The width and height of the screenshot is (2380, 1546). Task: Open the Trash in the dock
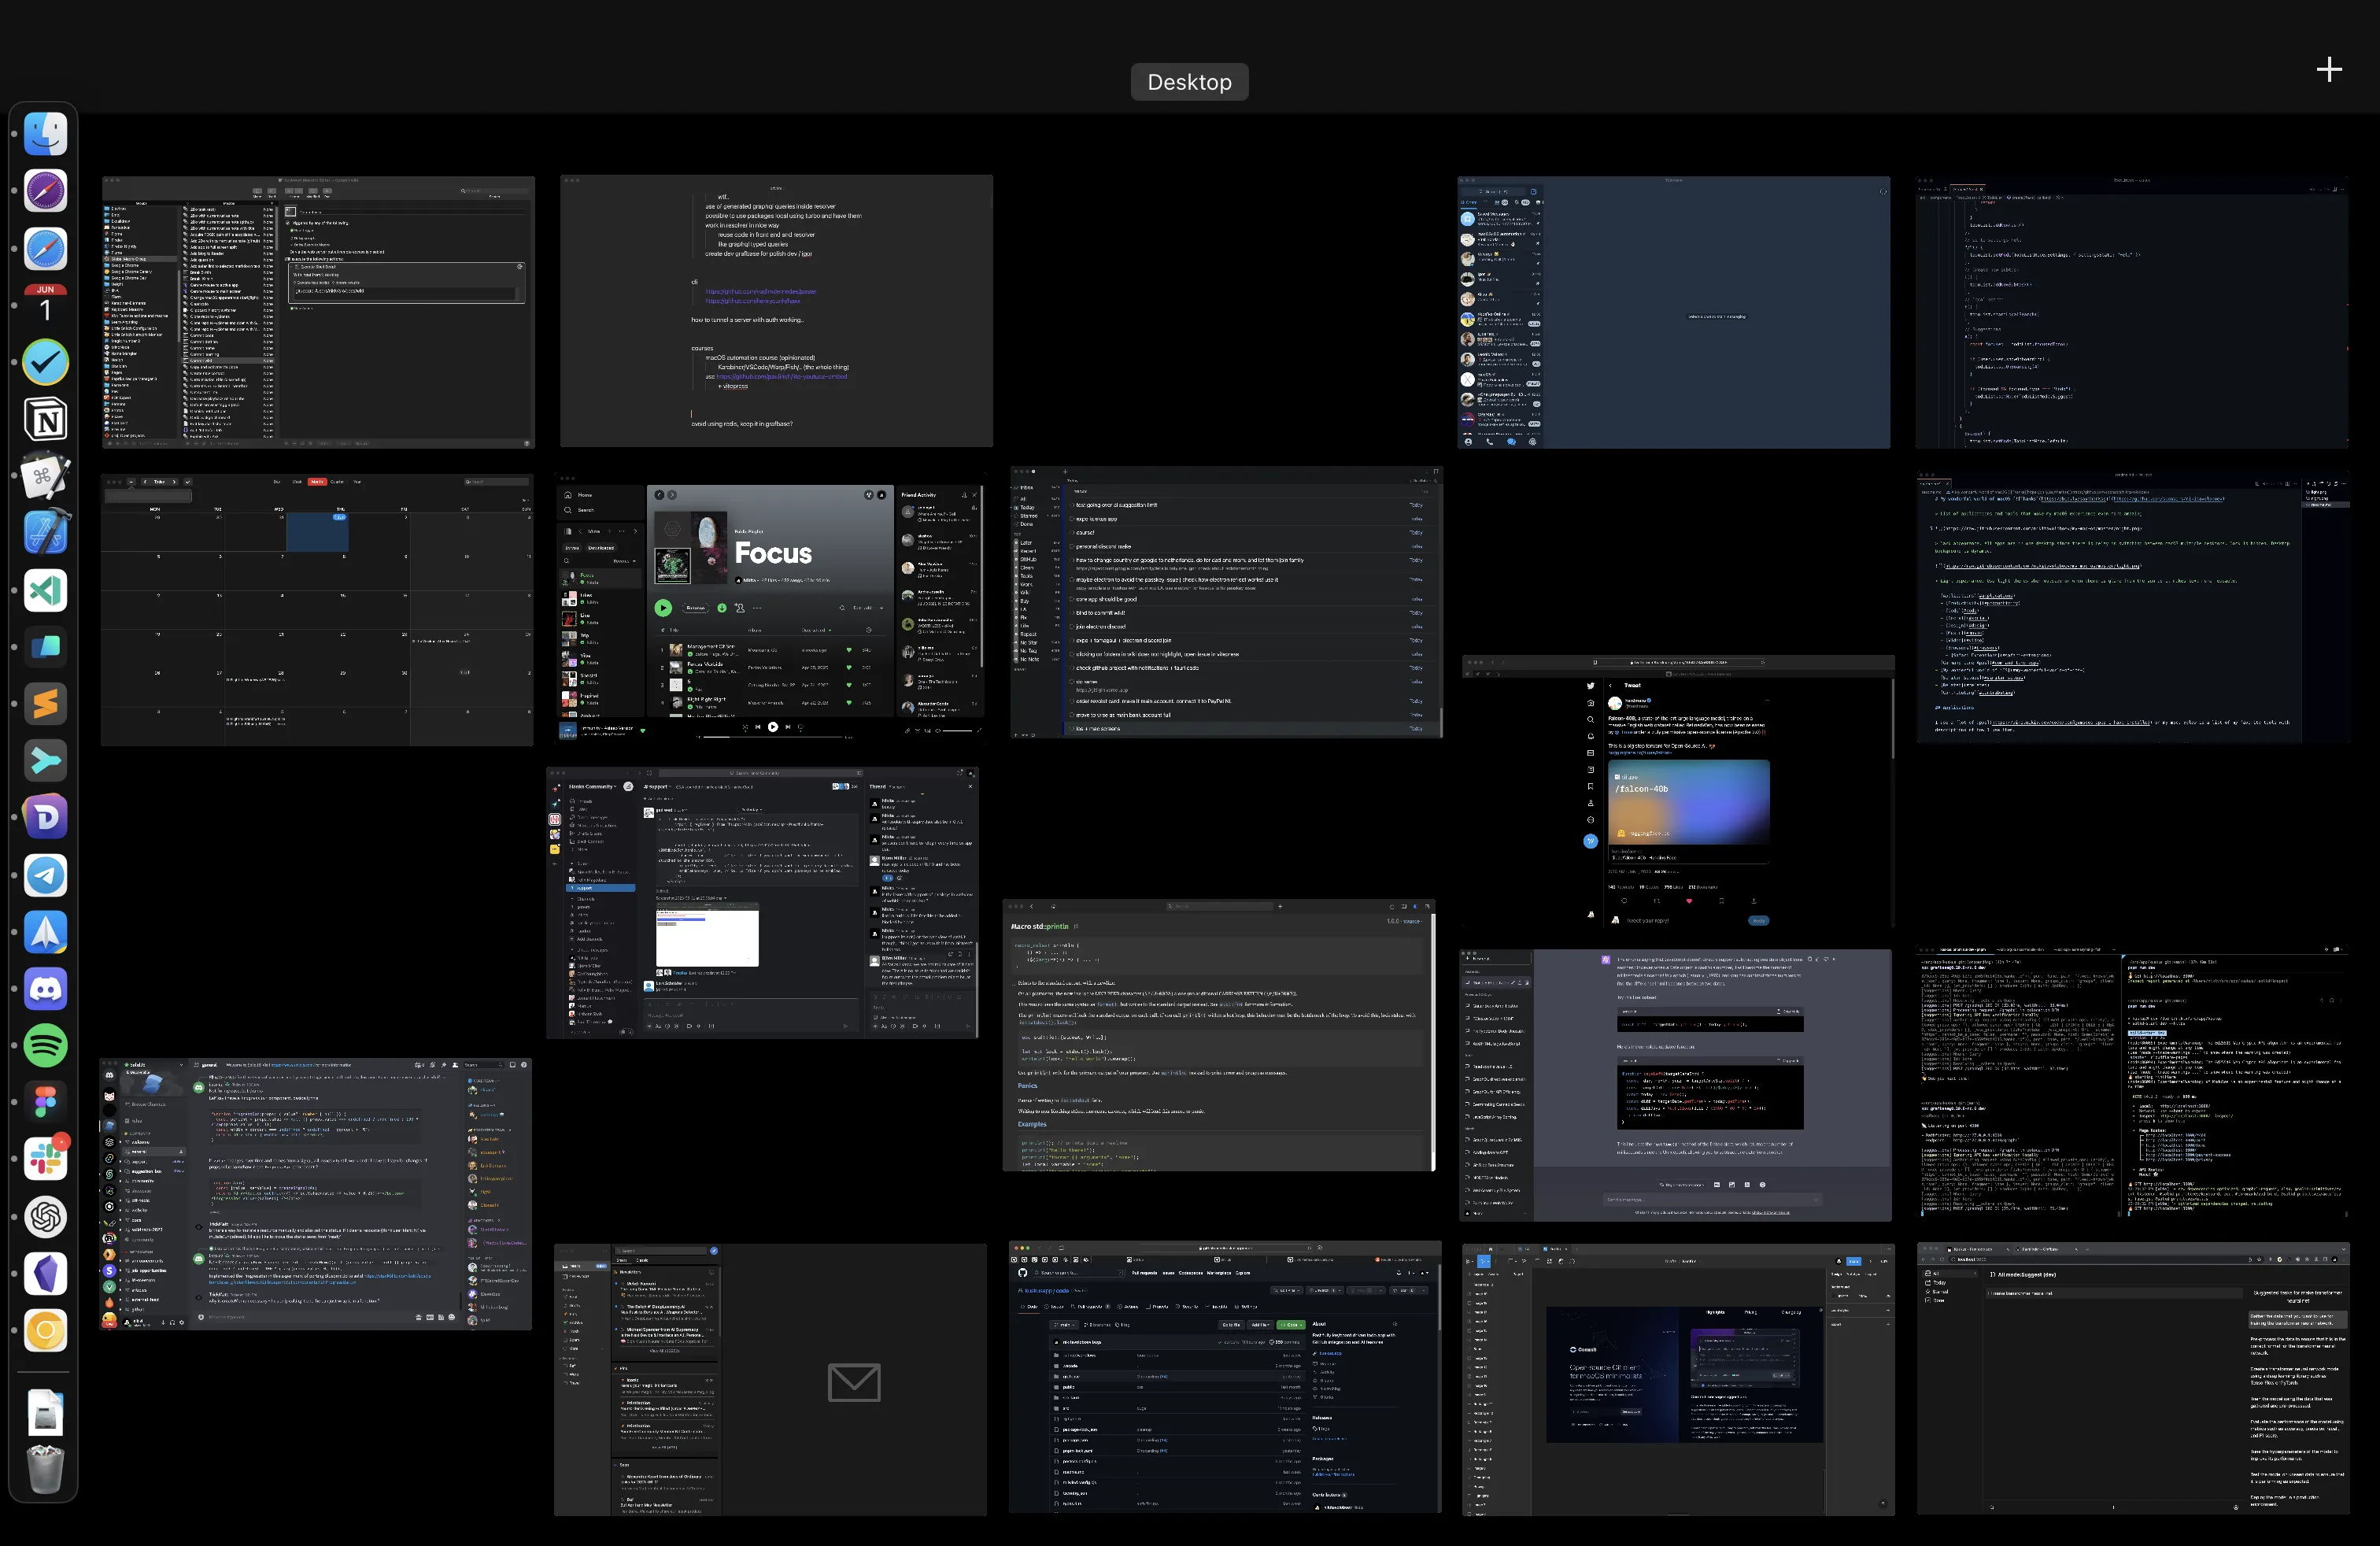(x=46, y=1468)
